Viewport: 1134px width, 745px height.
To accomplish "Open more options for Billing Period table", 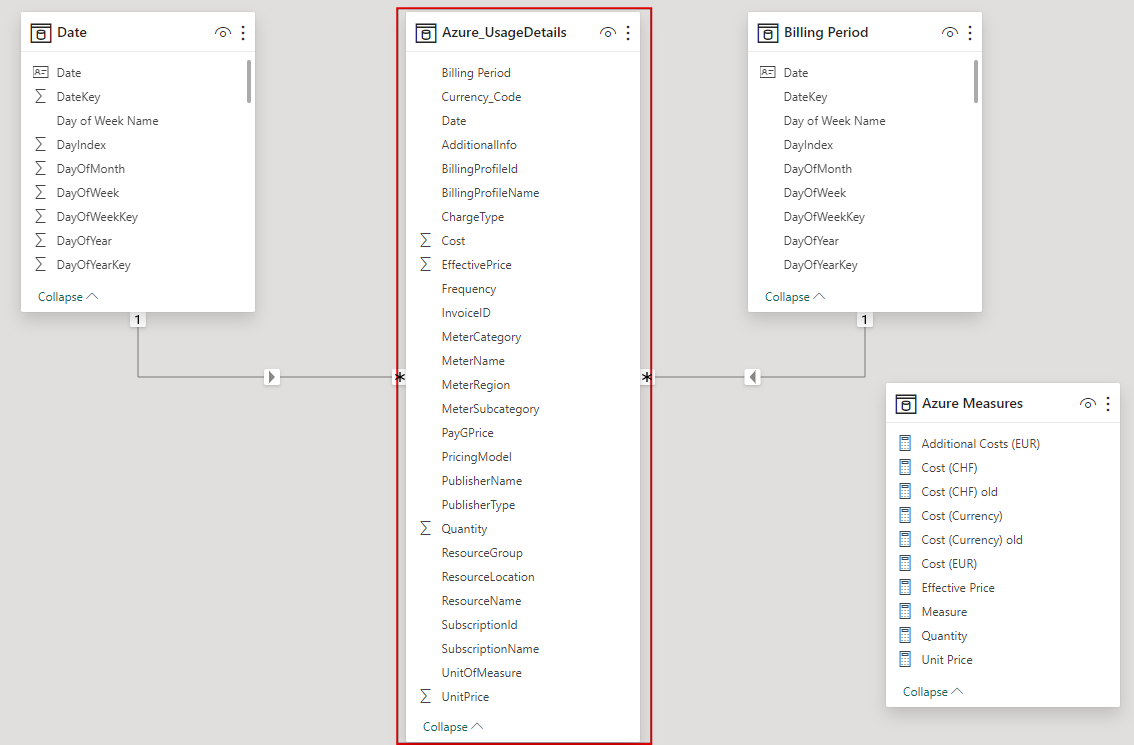I will click(x=970, y=33).
